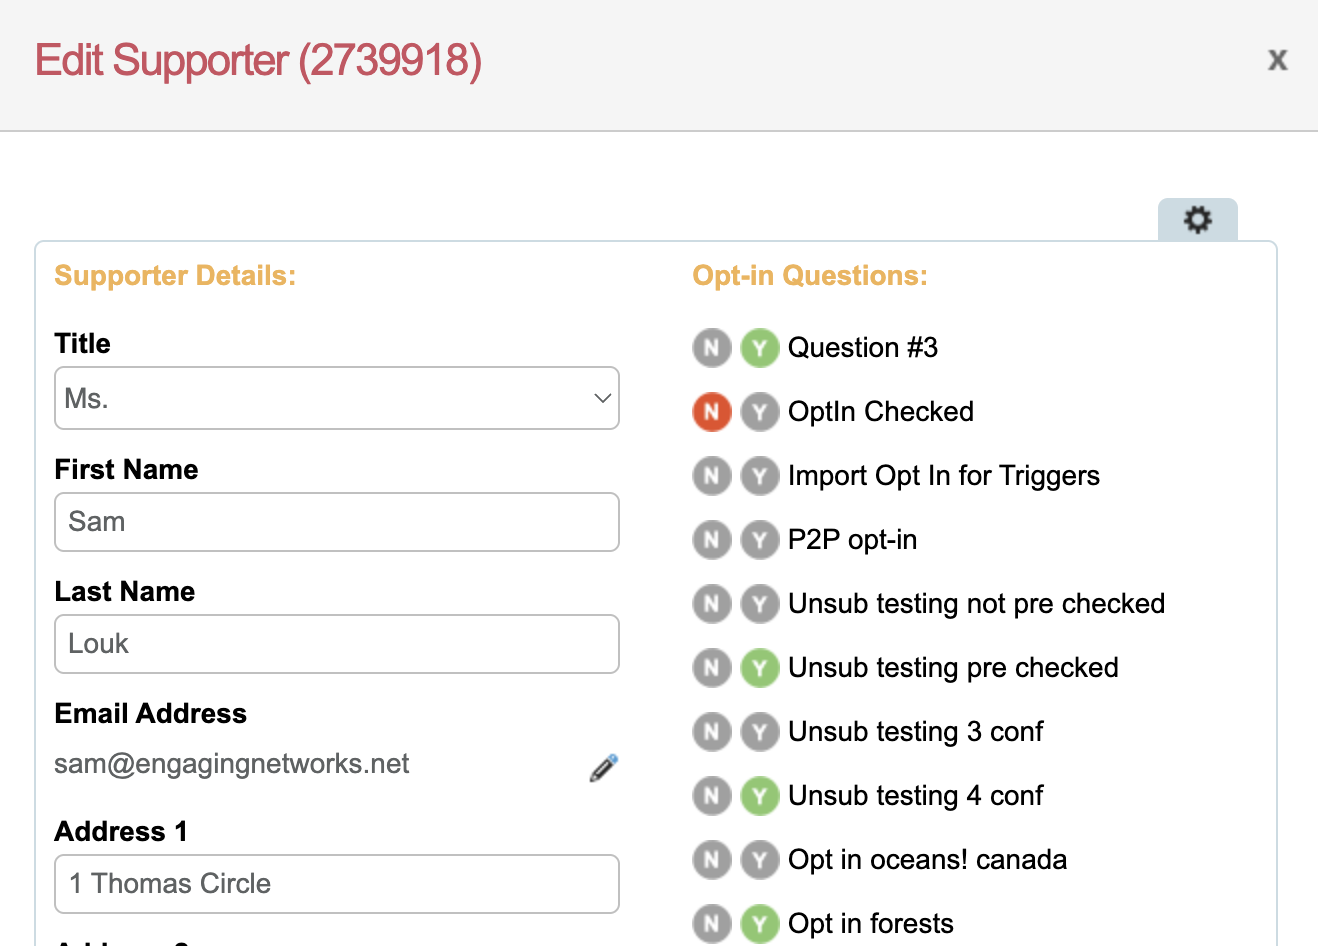Screen dimensions: 1318x946
Task: Set Question #3 opt-in to Y
Action: click(x=760, y=348)
